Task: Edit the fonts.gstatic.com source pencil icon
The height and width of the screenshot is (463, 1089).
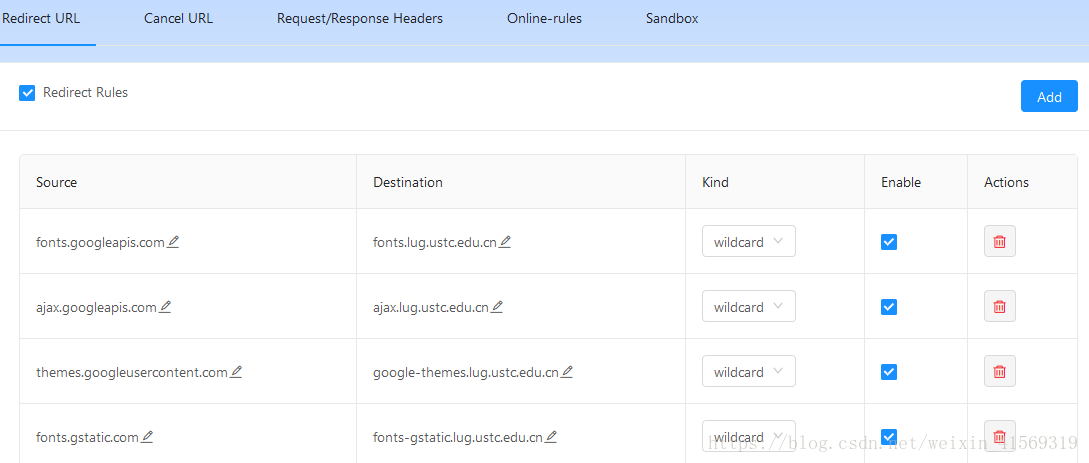Action: [147, 437]
